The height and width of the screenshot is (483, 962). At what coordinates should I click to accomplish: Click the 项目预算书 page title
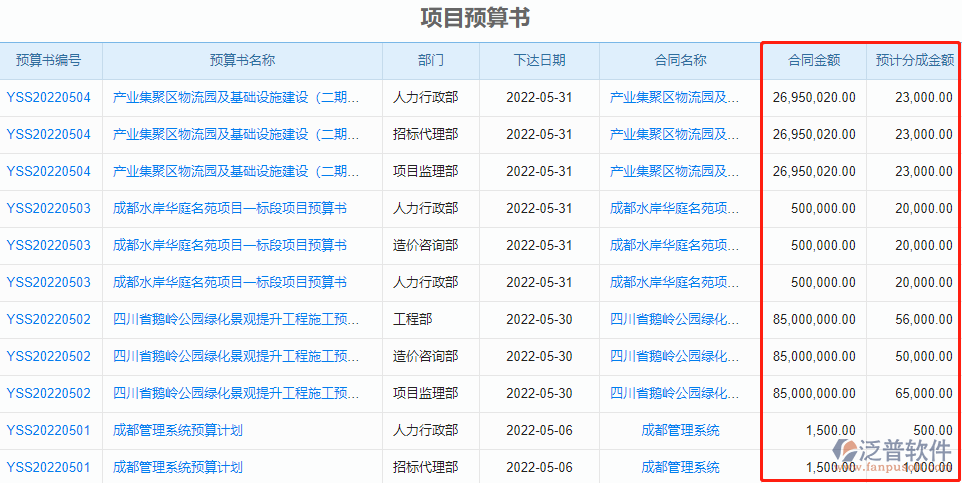tap(475, 18)
